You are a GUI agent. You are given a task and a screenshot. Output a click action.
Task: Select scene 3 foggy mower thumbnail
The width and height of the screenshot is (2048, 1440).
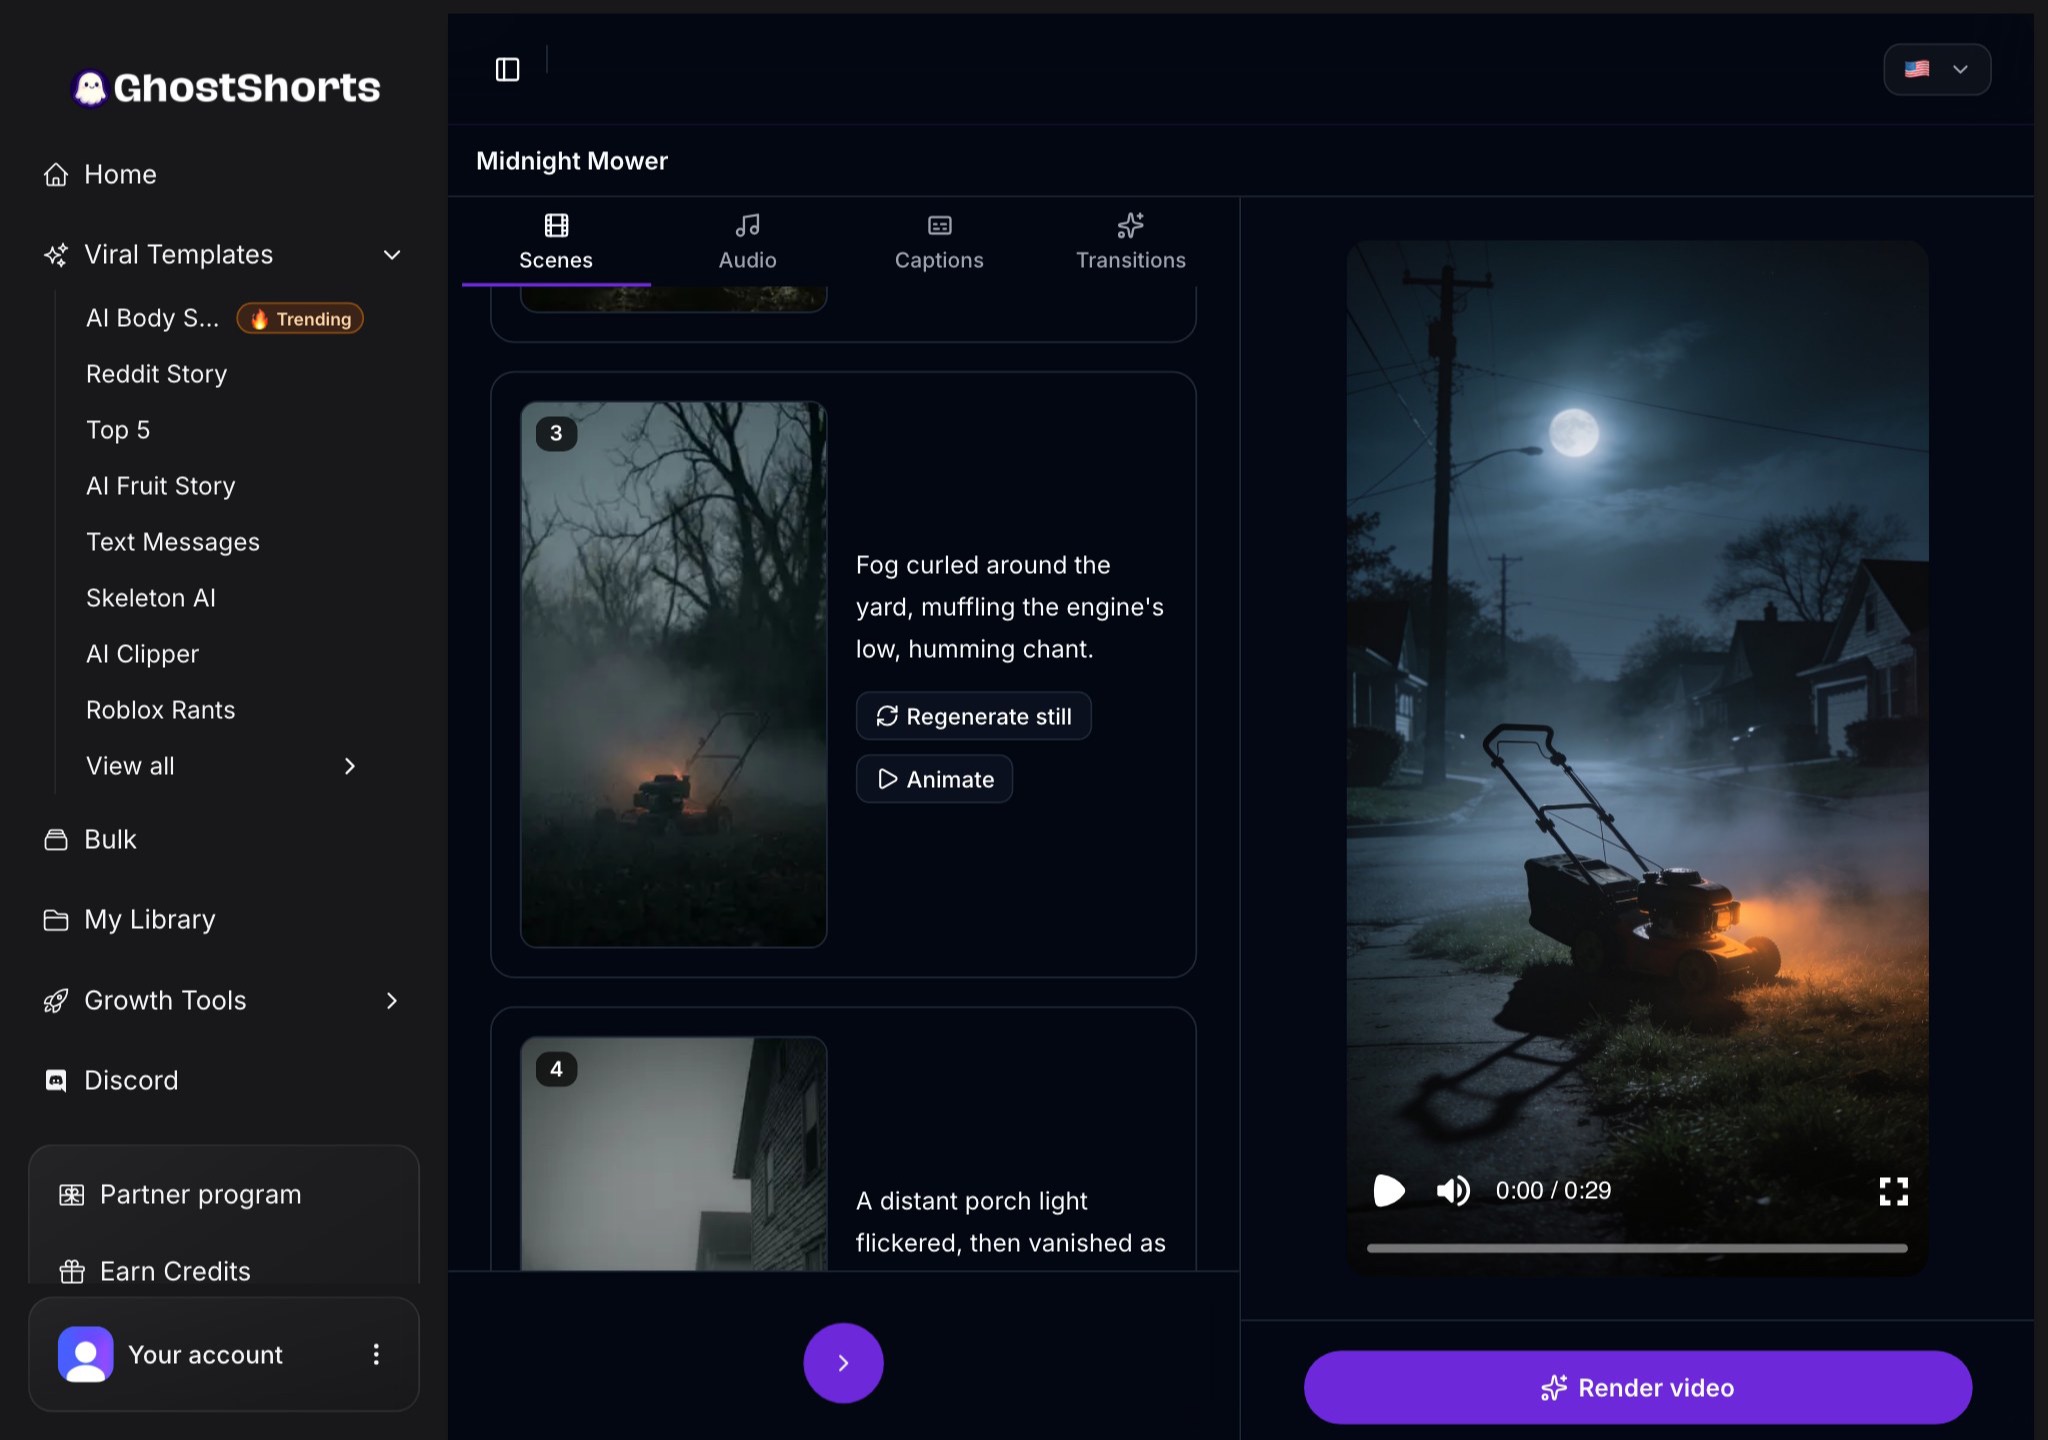tap(674, 674)
